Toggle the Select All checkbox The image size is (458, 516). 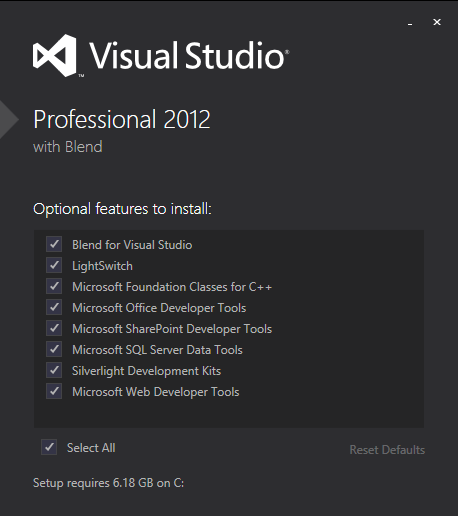click(x=49, y=447)
